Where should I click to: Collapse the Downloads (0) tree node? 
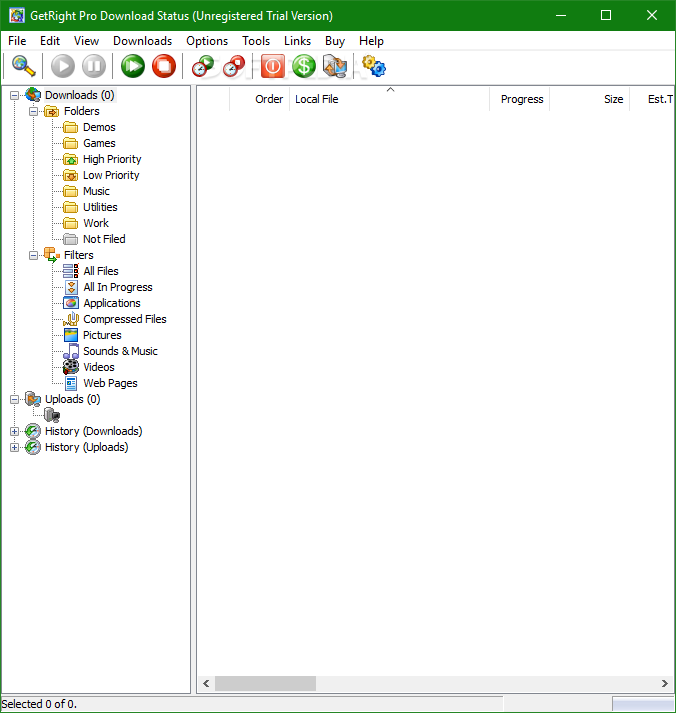[x=15, y=95]
